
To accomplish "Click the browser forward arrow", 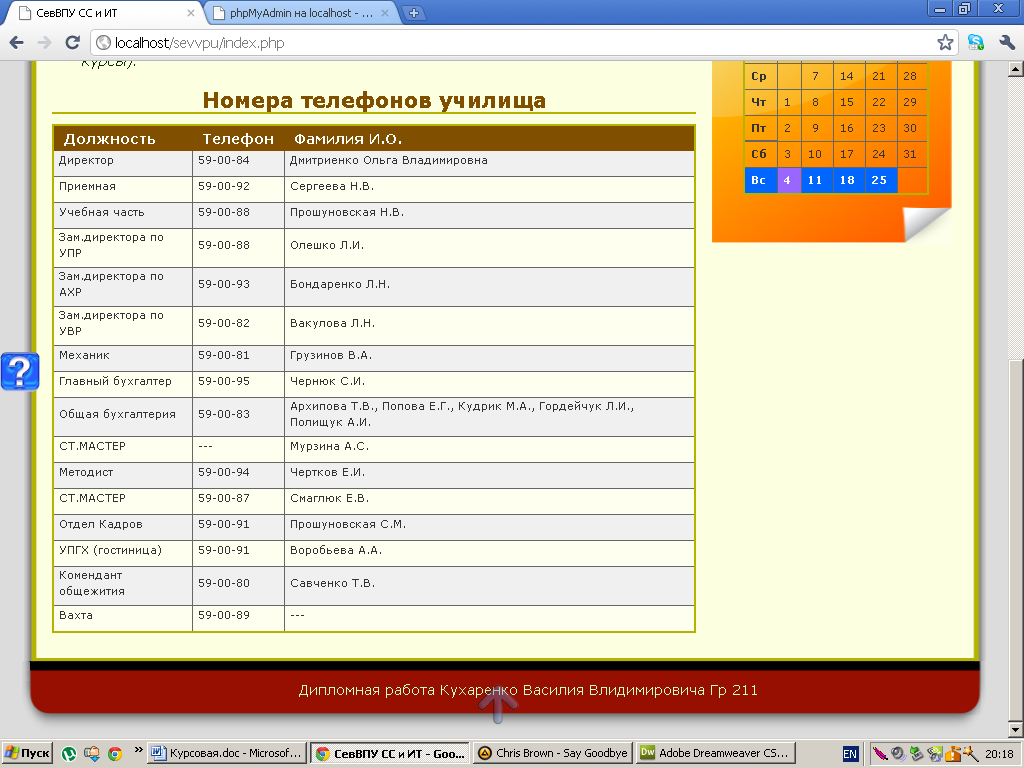I will click(44, 43).
